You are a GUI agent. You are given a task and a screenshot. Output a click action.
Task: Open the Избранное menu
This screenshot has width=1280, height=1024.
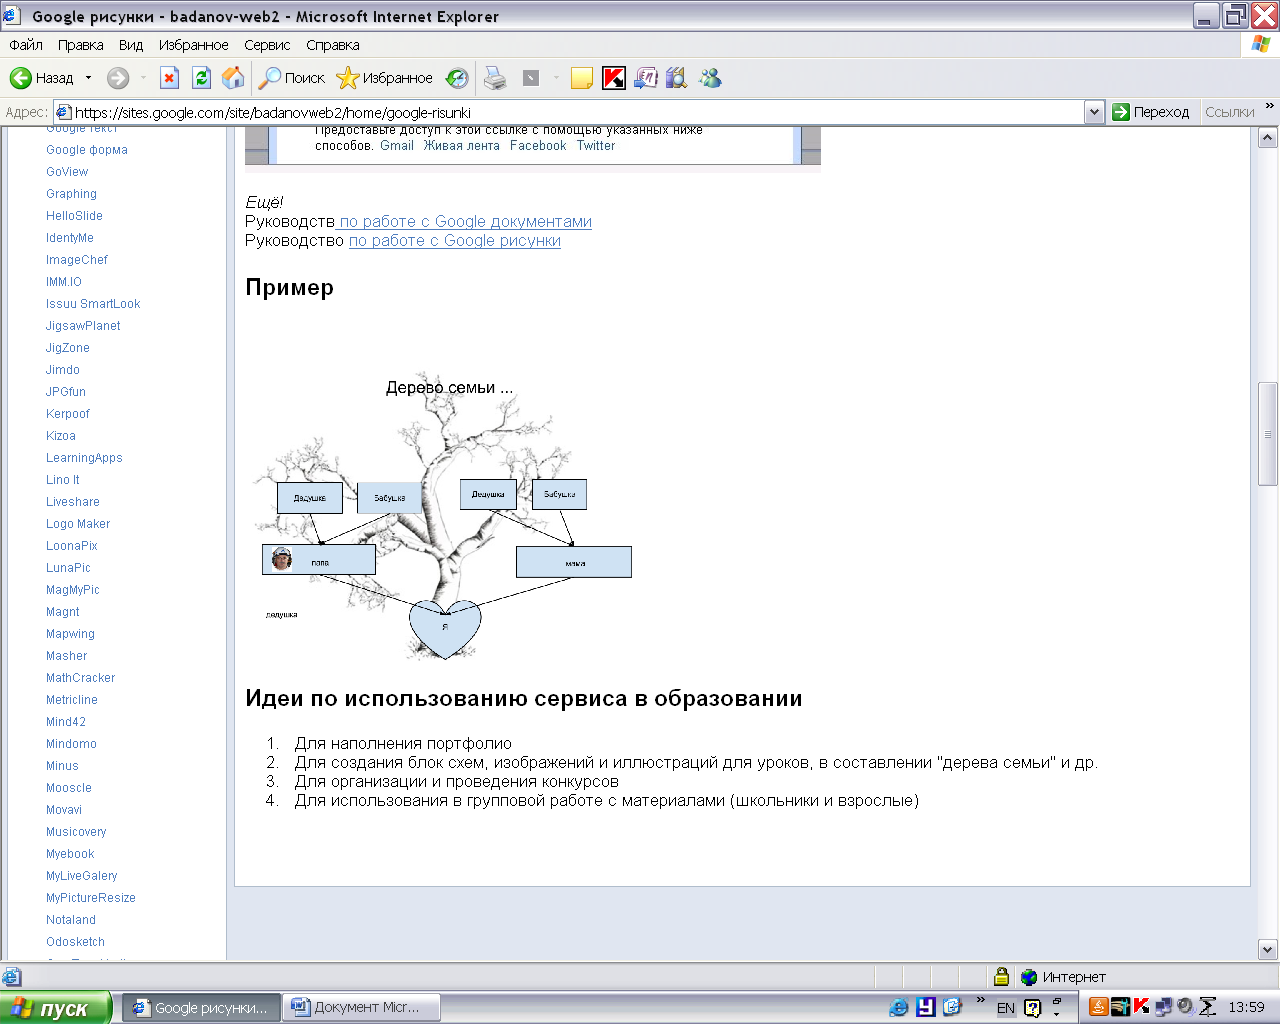[194, 45]
